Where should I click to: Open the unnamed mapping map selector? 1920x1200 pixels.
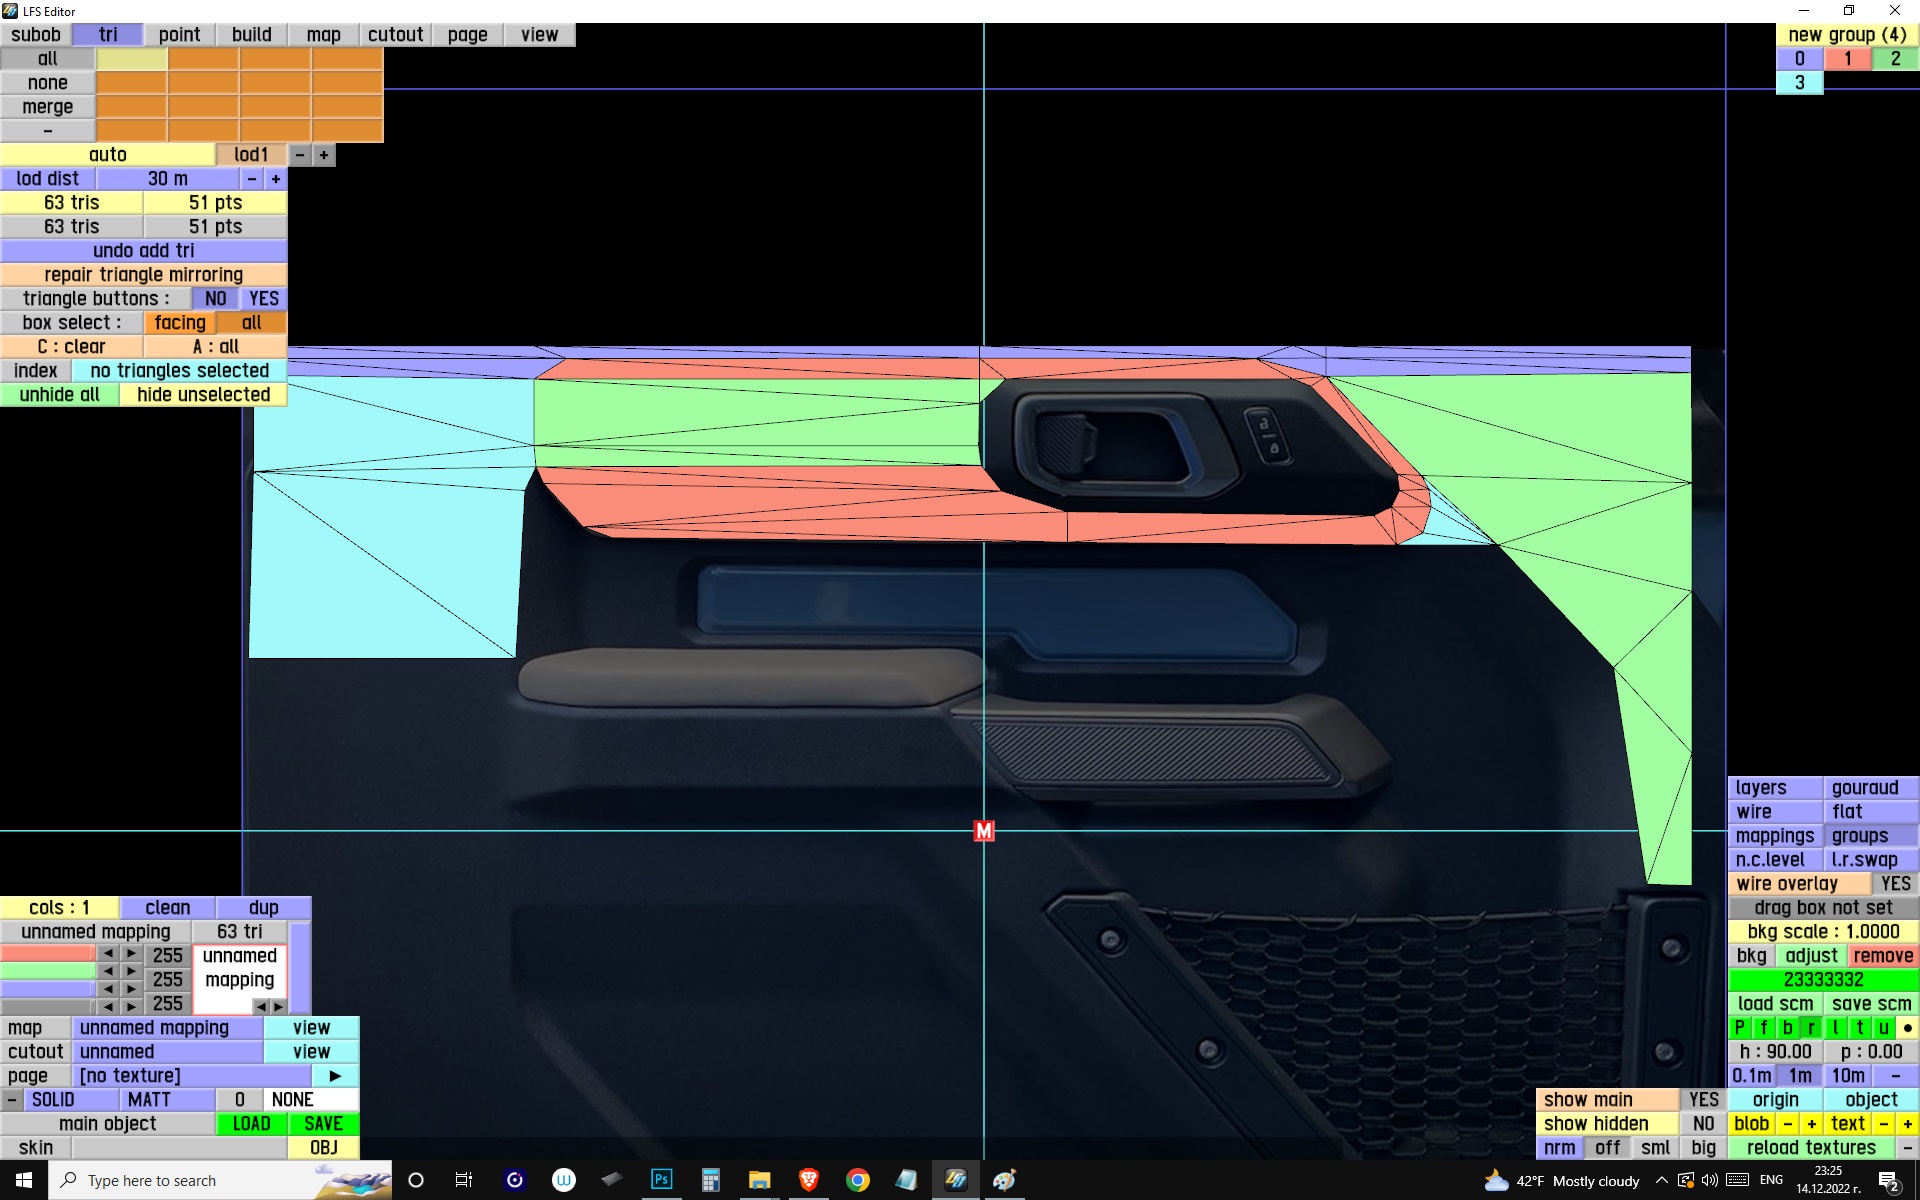point(167,1028)
